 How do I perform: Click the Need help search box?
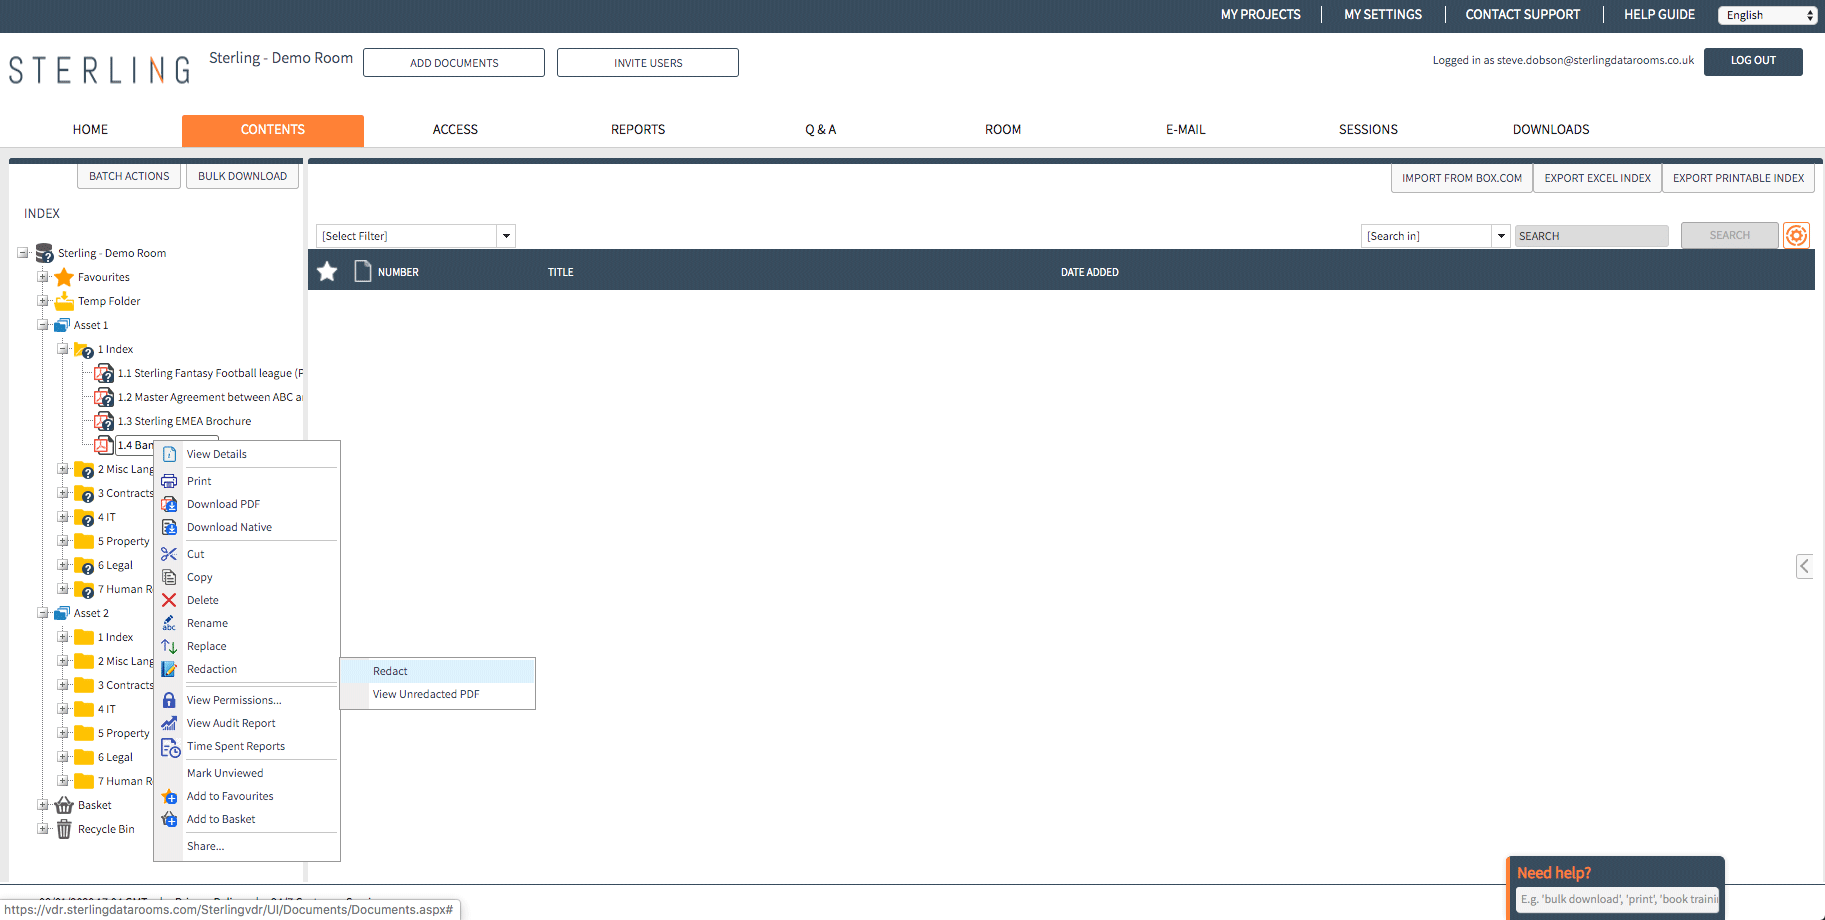coord(1618,899)
